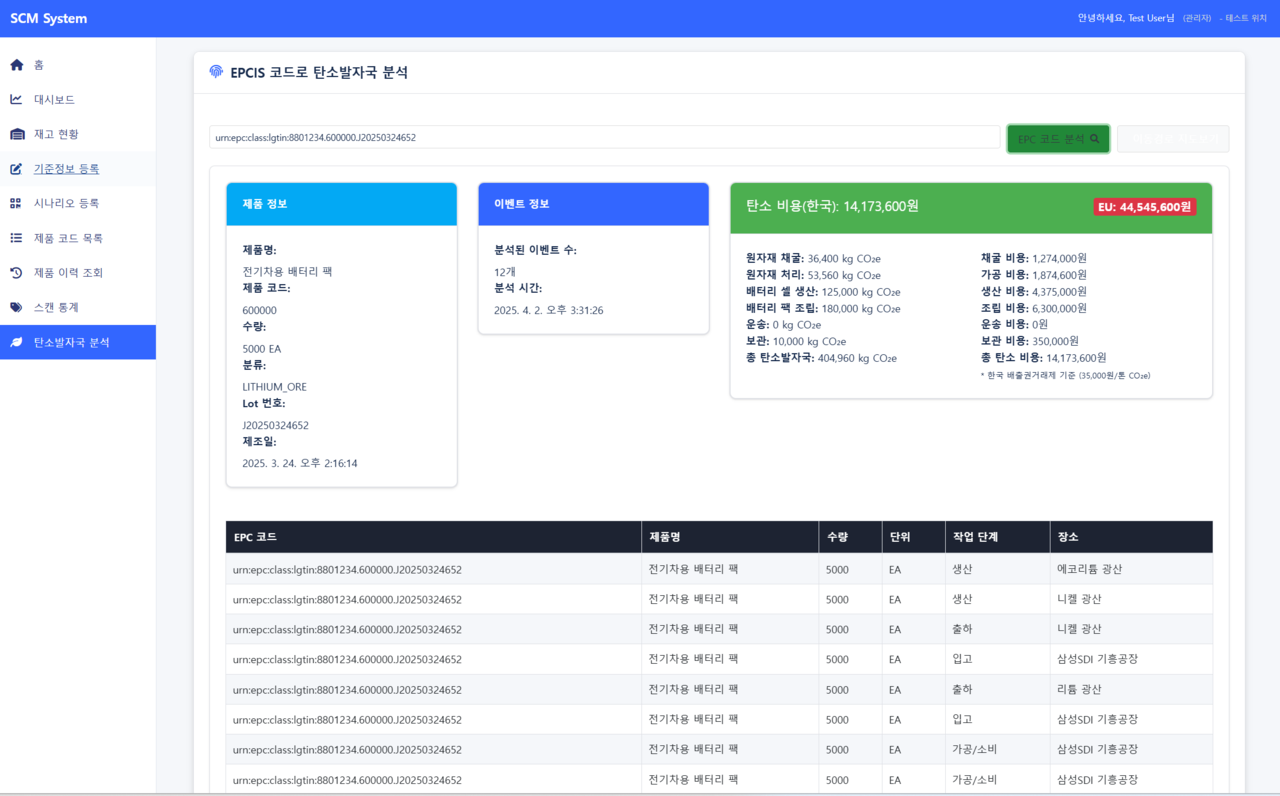
Task: Click the 기준정보 등록 edit pencil icon
Action: coord(16,169)
